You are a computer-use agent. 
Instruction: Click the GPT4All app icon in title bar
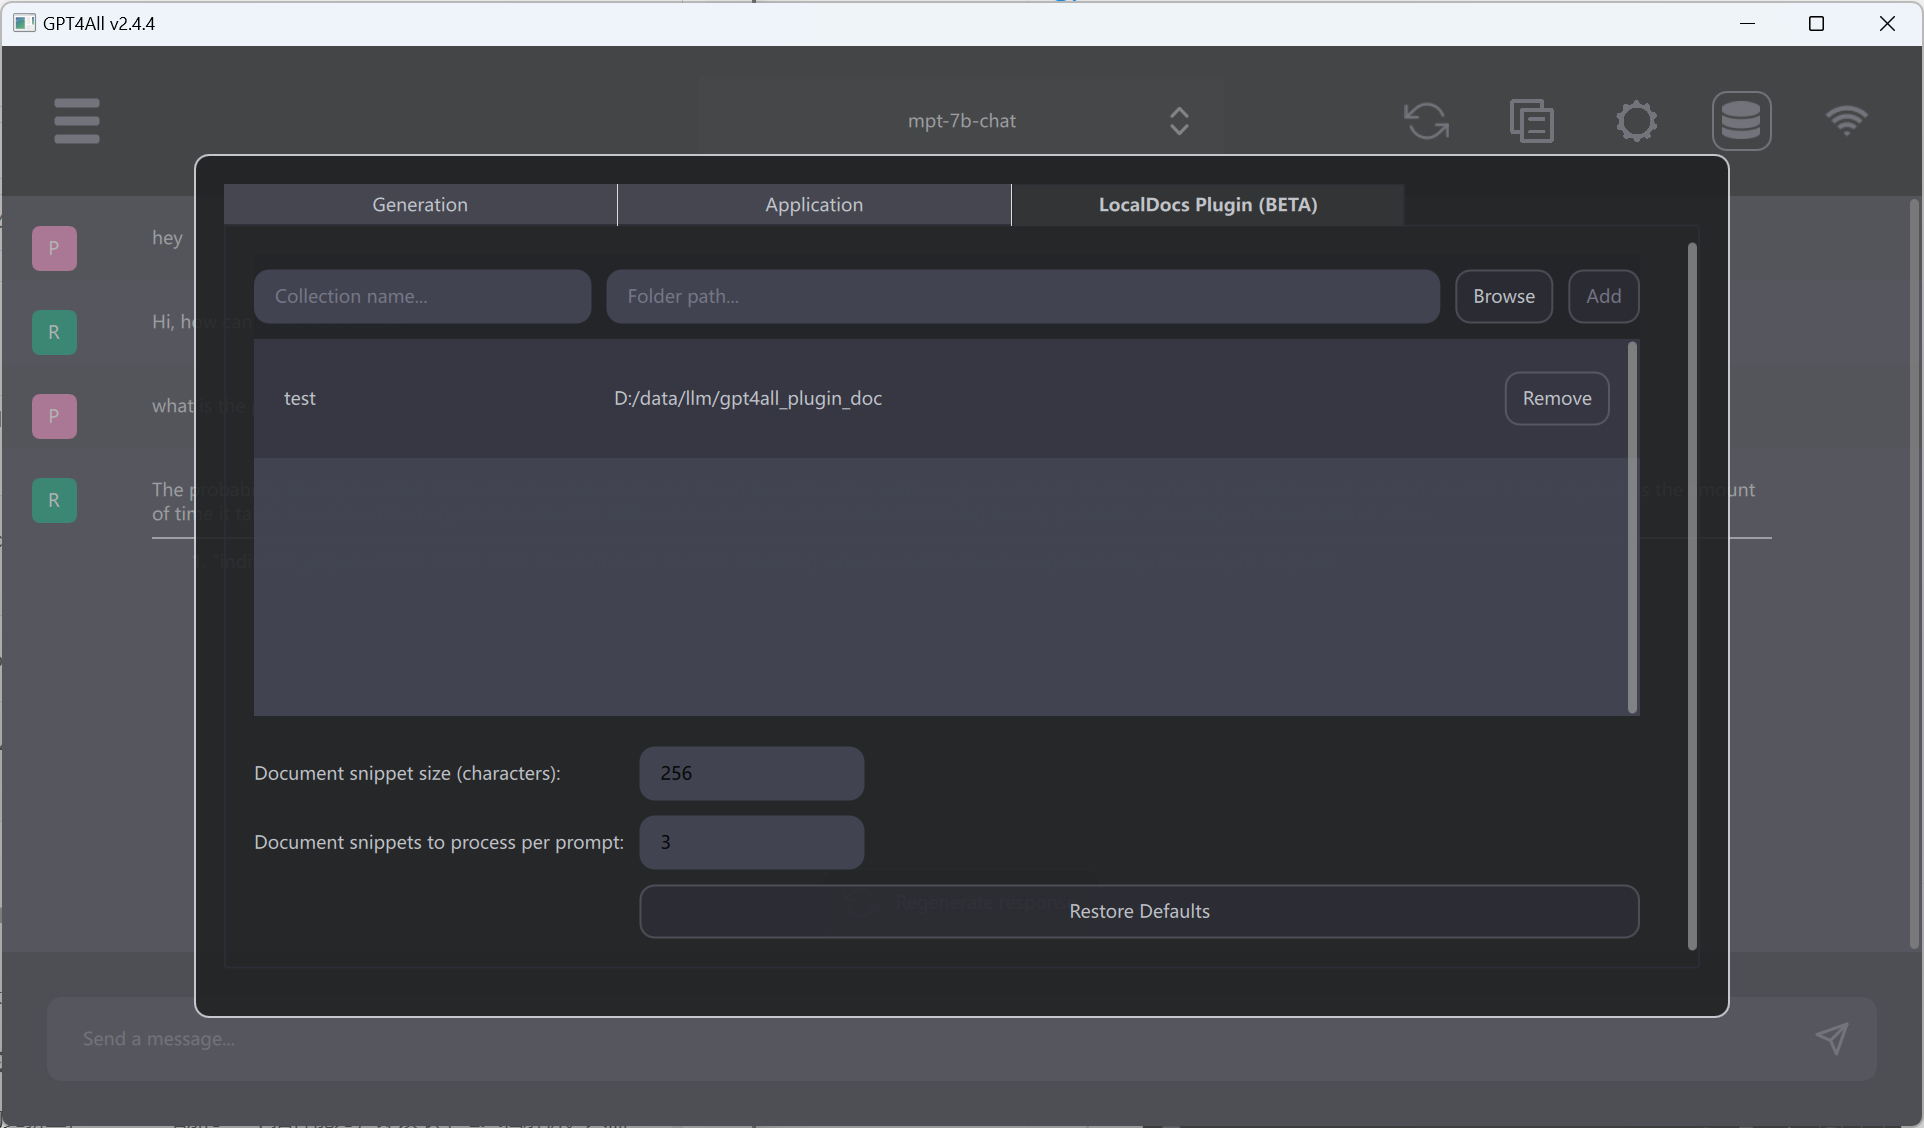point(24,23)
